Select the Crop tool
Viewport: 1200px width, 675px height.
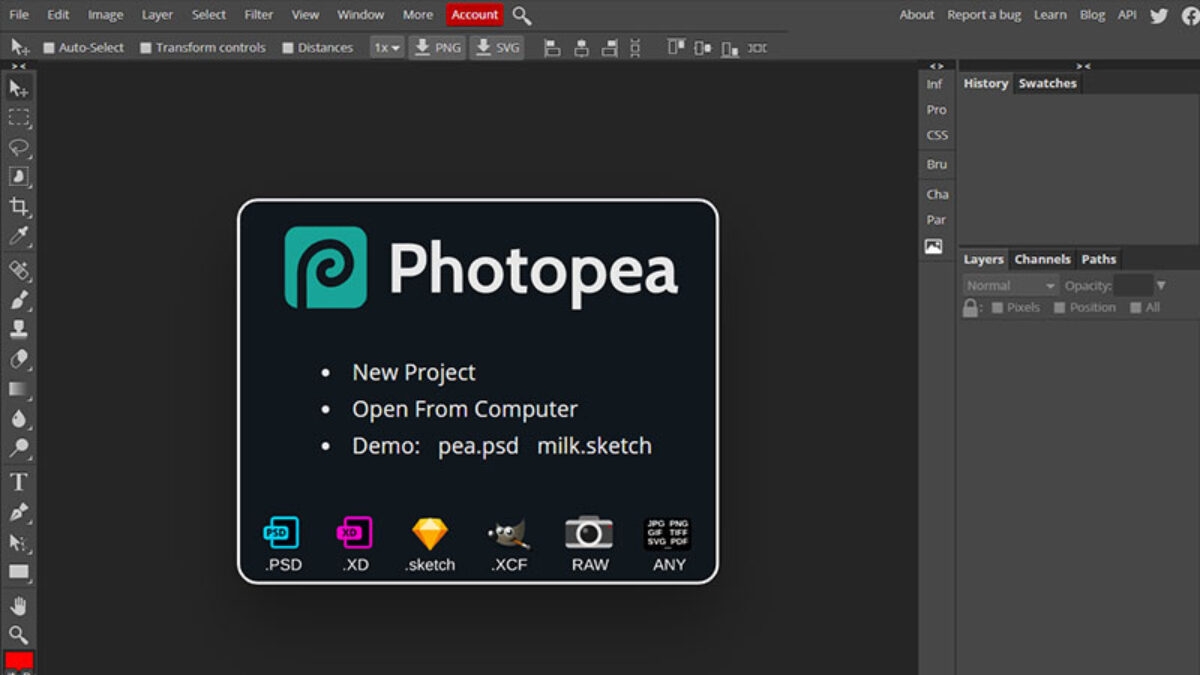point(18,207)
